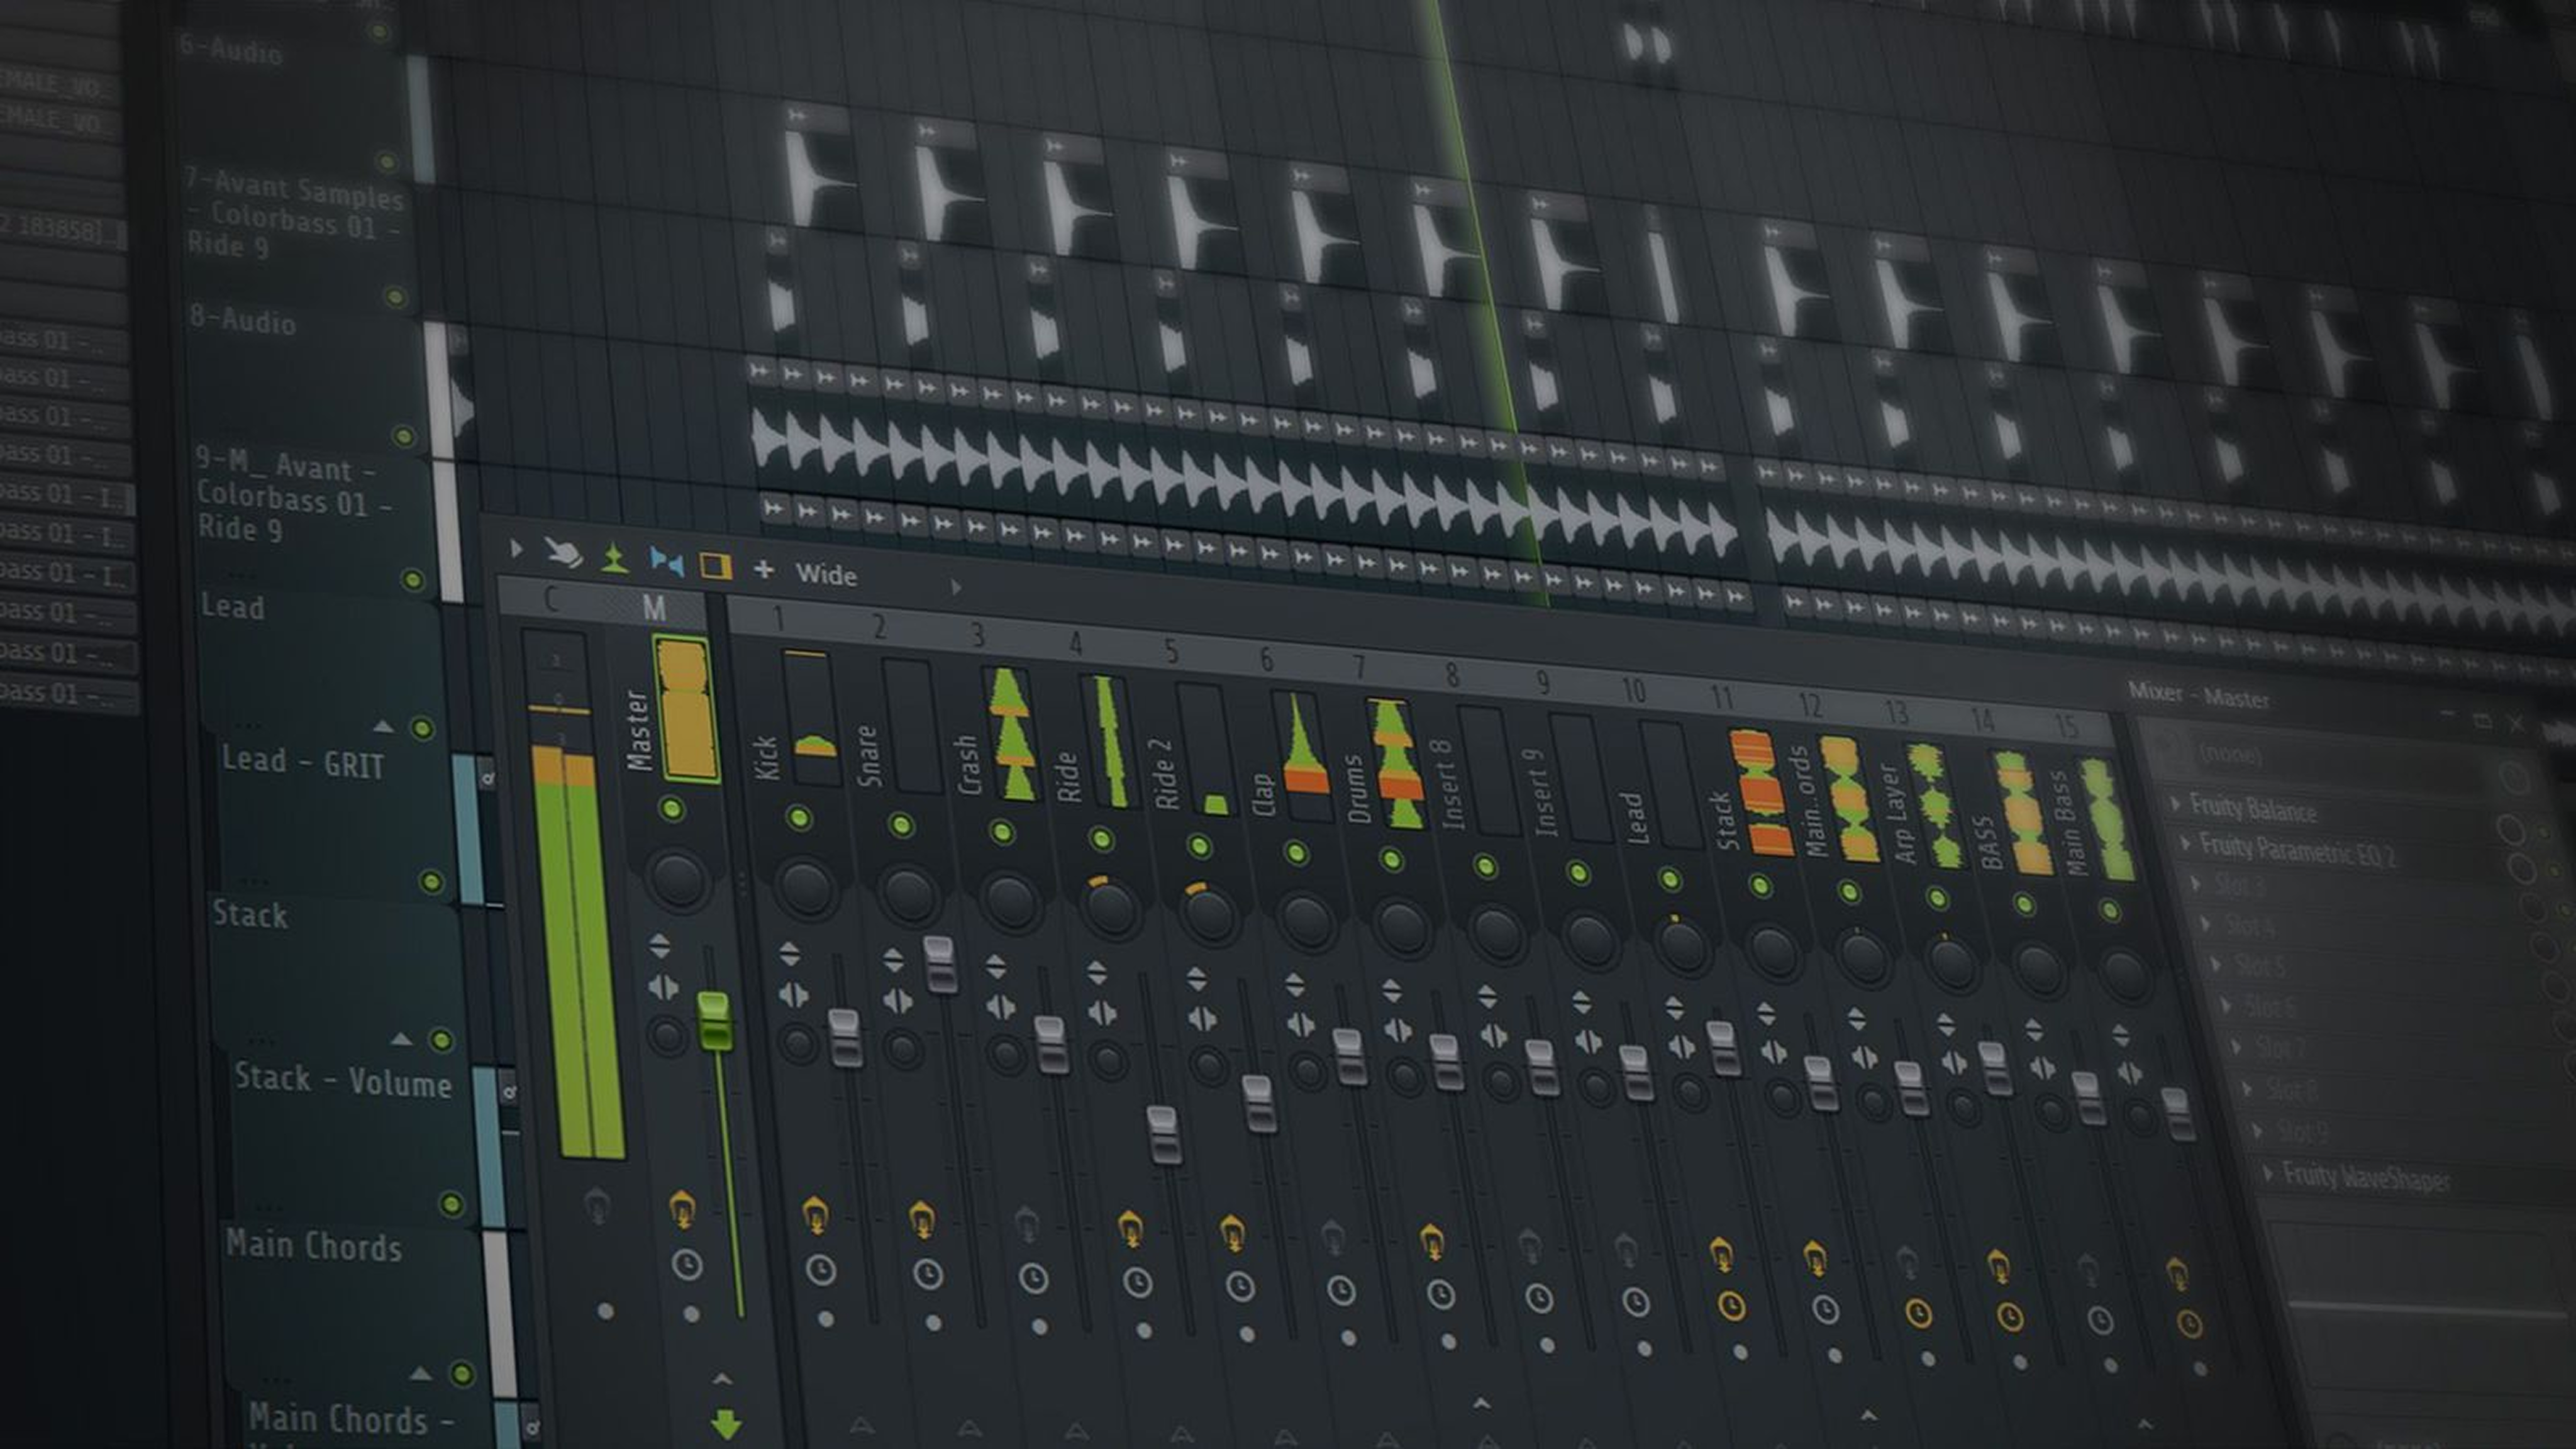The width and height of the screenshot is (2576, 1449).
Task: Click the orange square view icon in mixer toolbar
Action: click(716, 566)
